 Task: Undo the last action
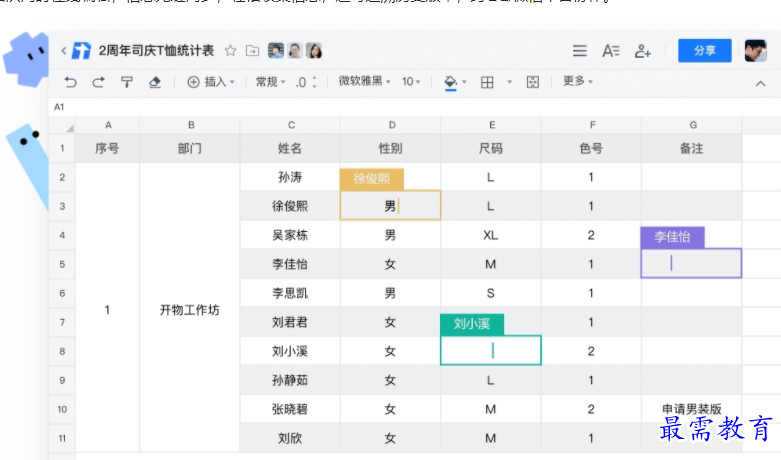click(71, 82)
